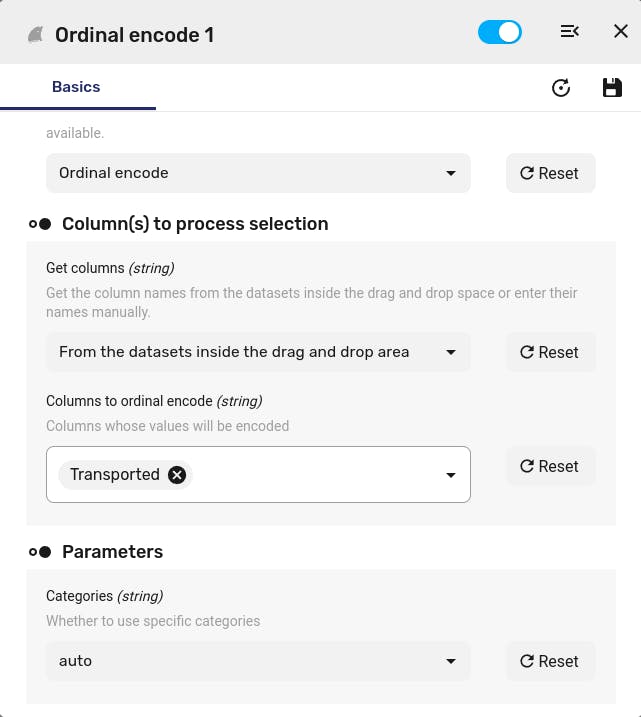
Task: Reset the Categories parameter
Action: coord(550,661)
